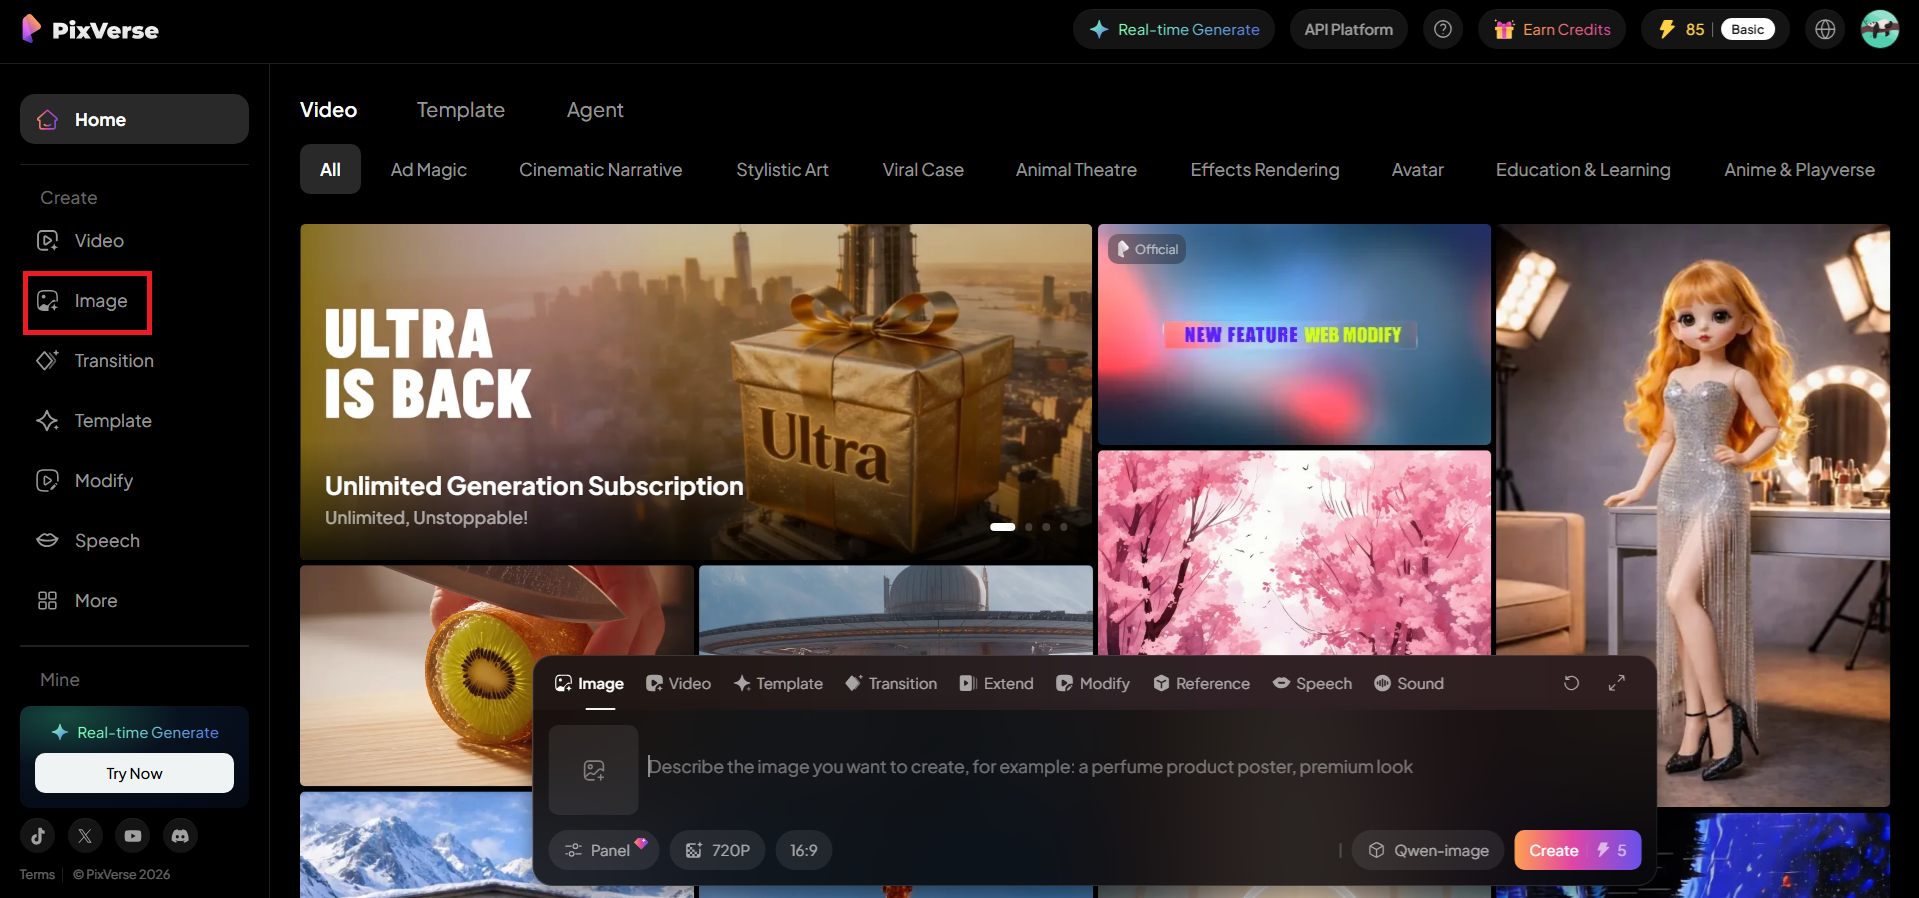Filter gallery by Stylistic Art
The image size is (1919, 898).
point(782,170)
